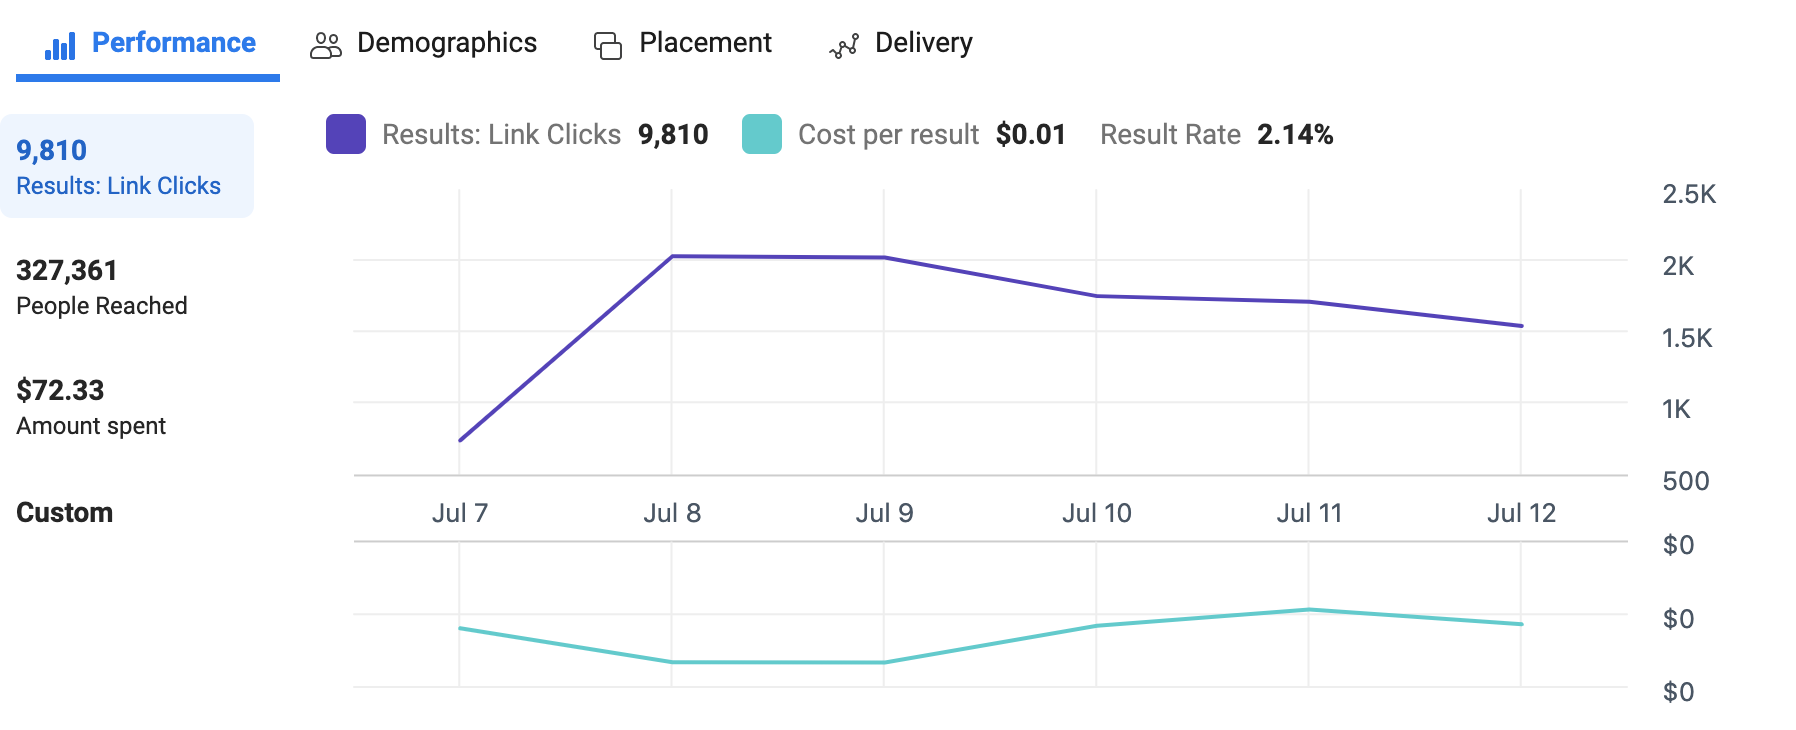Open the Placement tab

705,43
